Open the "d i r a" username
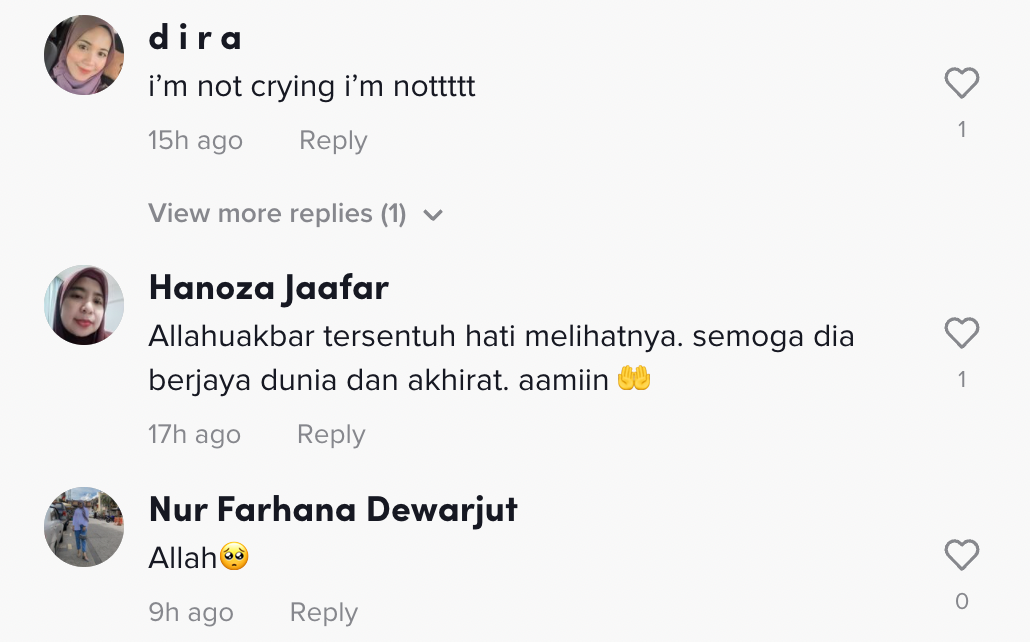 tap(196, 37)
